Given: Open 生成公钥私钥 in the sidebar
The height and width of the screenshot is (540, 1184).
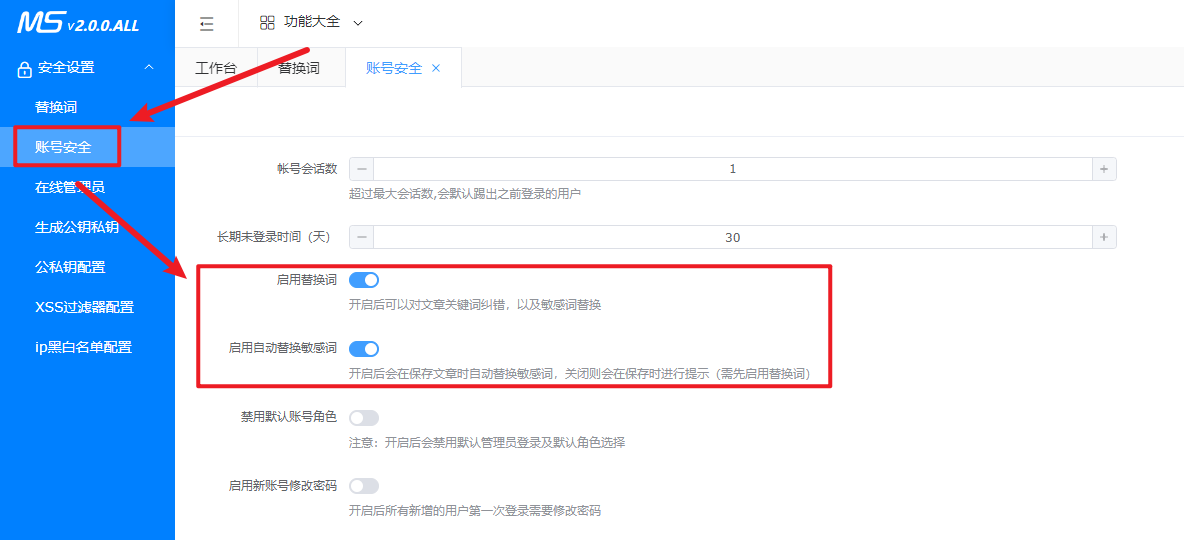Looking at the screenshot, I should coord(77,227).
